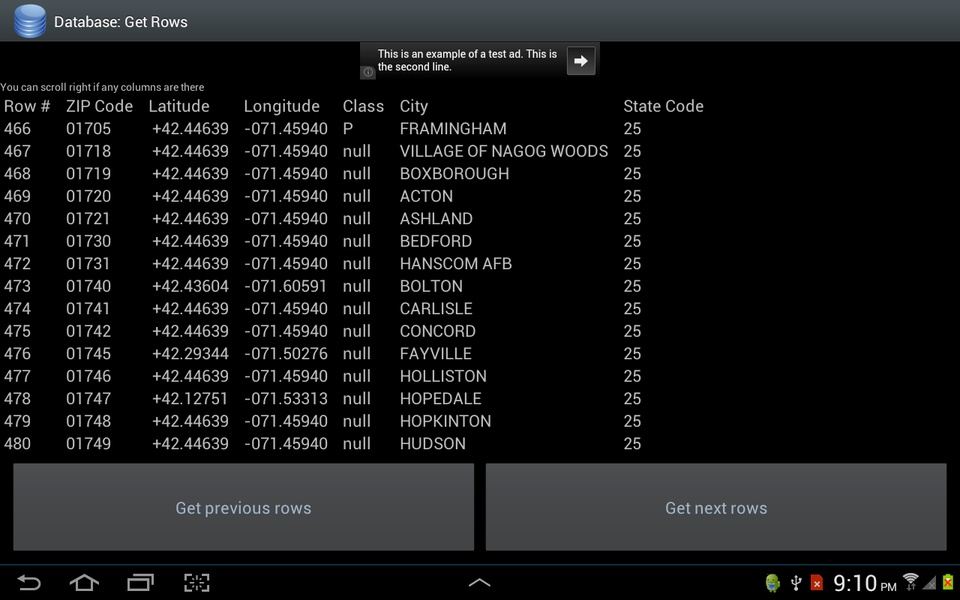This screenshot has width=960, height=600.
Task: Click row number 473
Action: point(17,286)
